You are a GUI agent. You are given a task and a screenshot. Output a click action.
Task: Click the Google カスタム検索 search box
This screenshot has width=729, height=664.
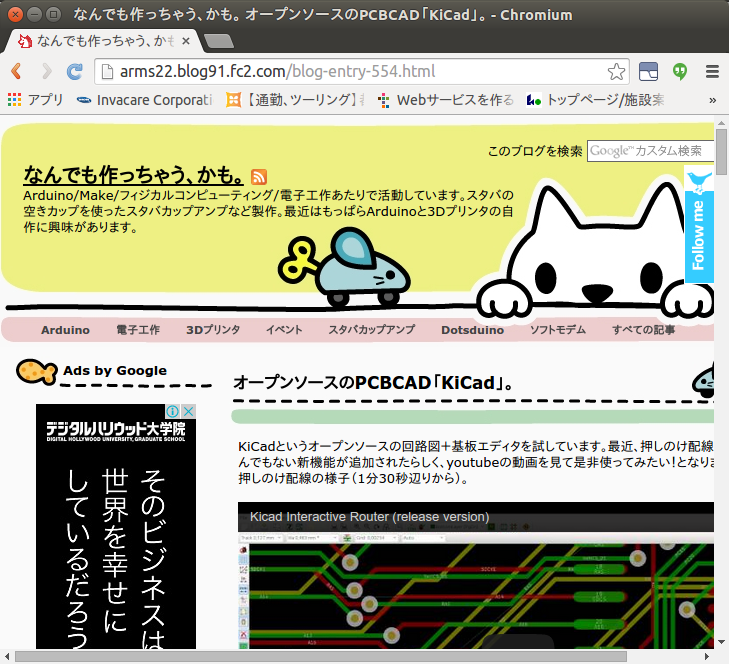(x=650, y=151)
